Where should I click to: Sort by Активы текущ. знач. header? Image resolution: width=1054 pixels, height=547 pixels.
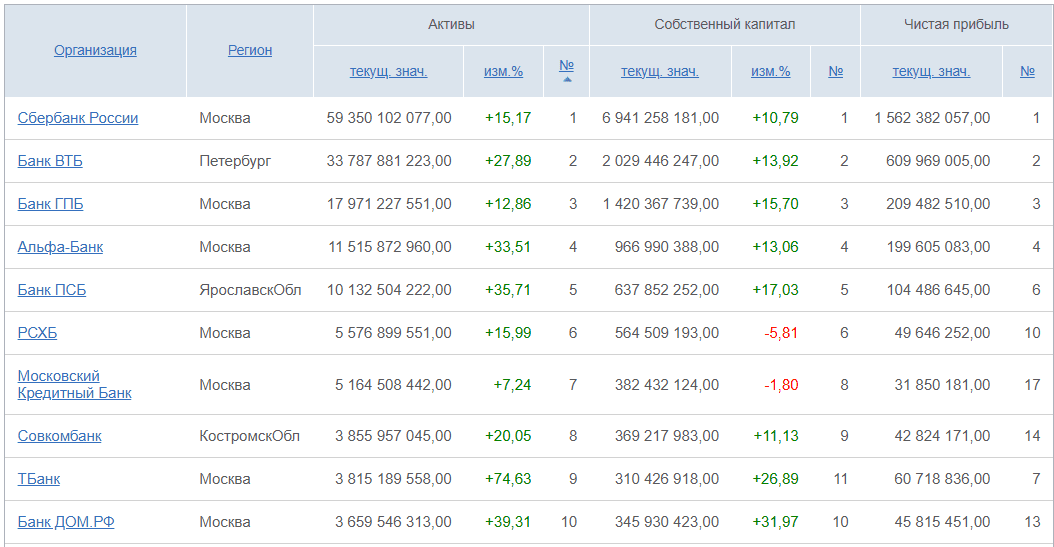[x=389, y=72]
